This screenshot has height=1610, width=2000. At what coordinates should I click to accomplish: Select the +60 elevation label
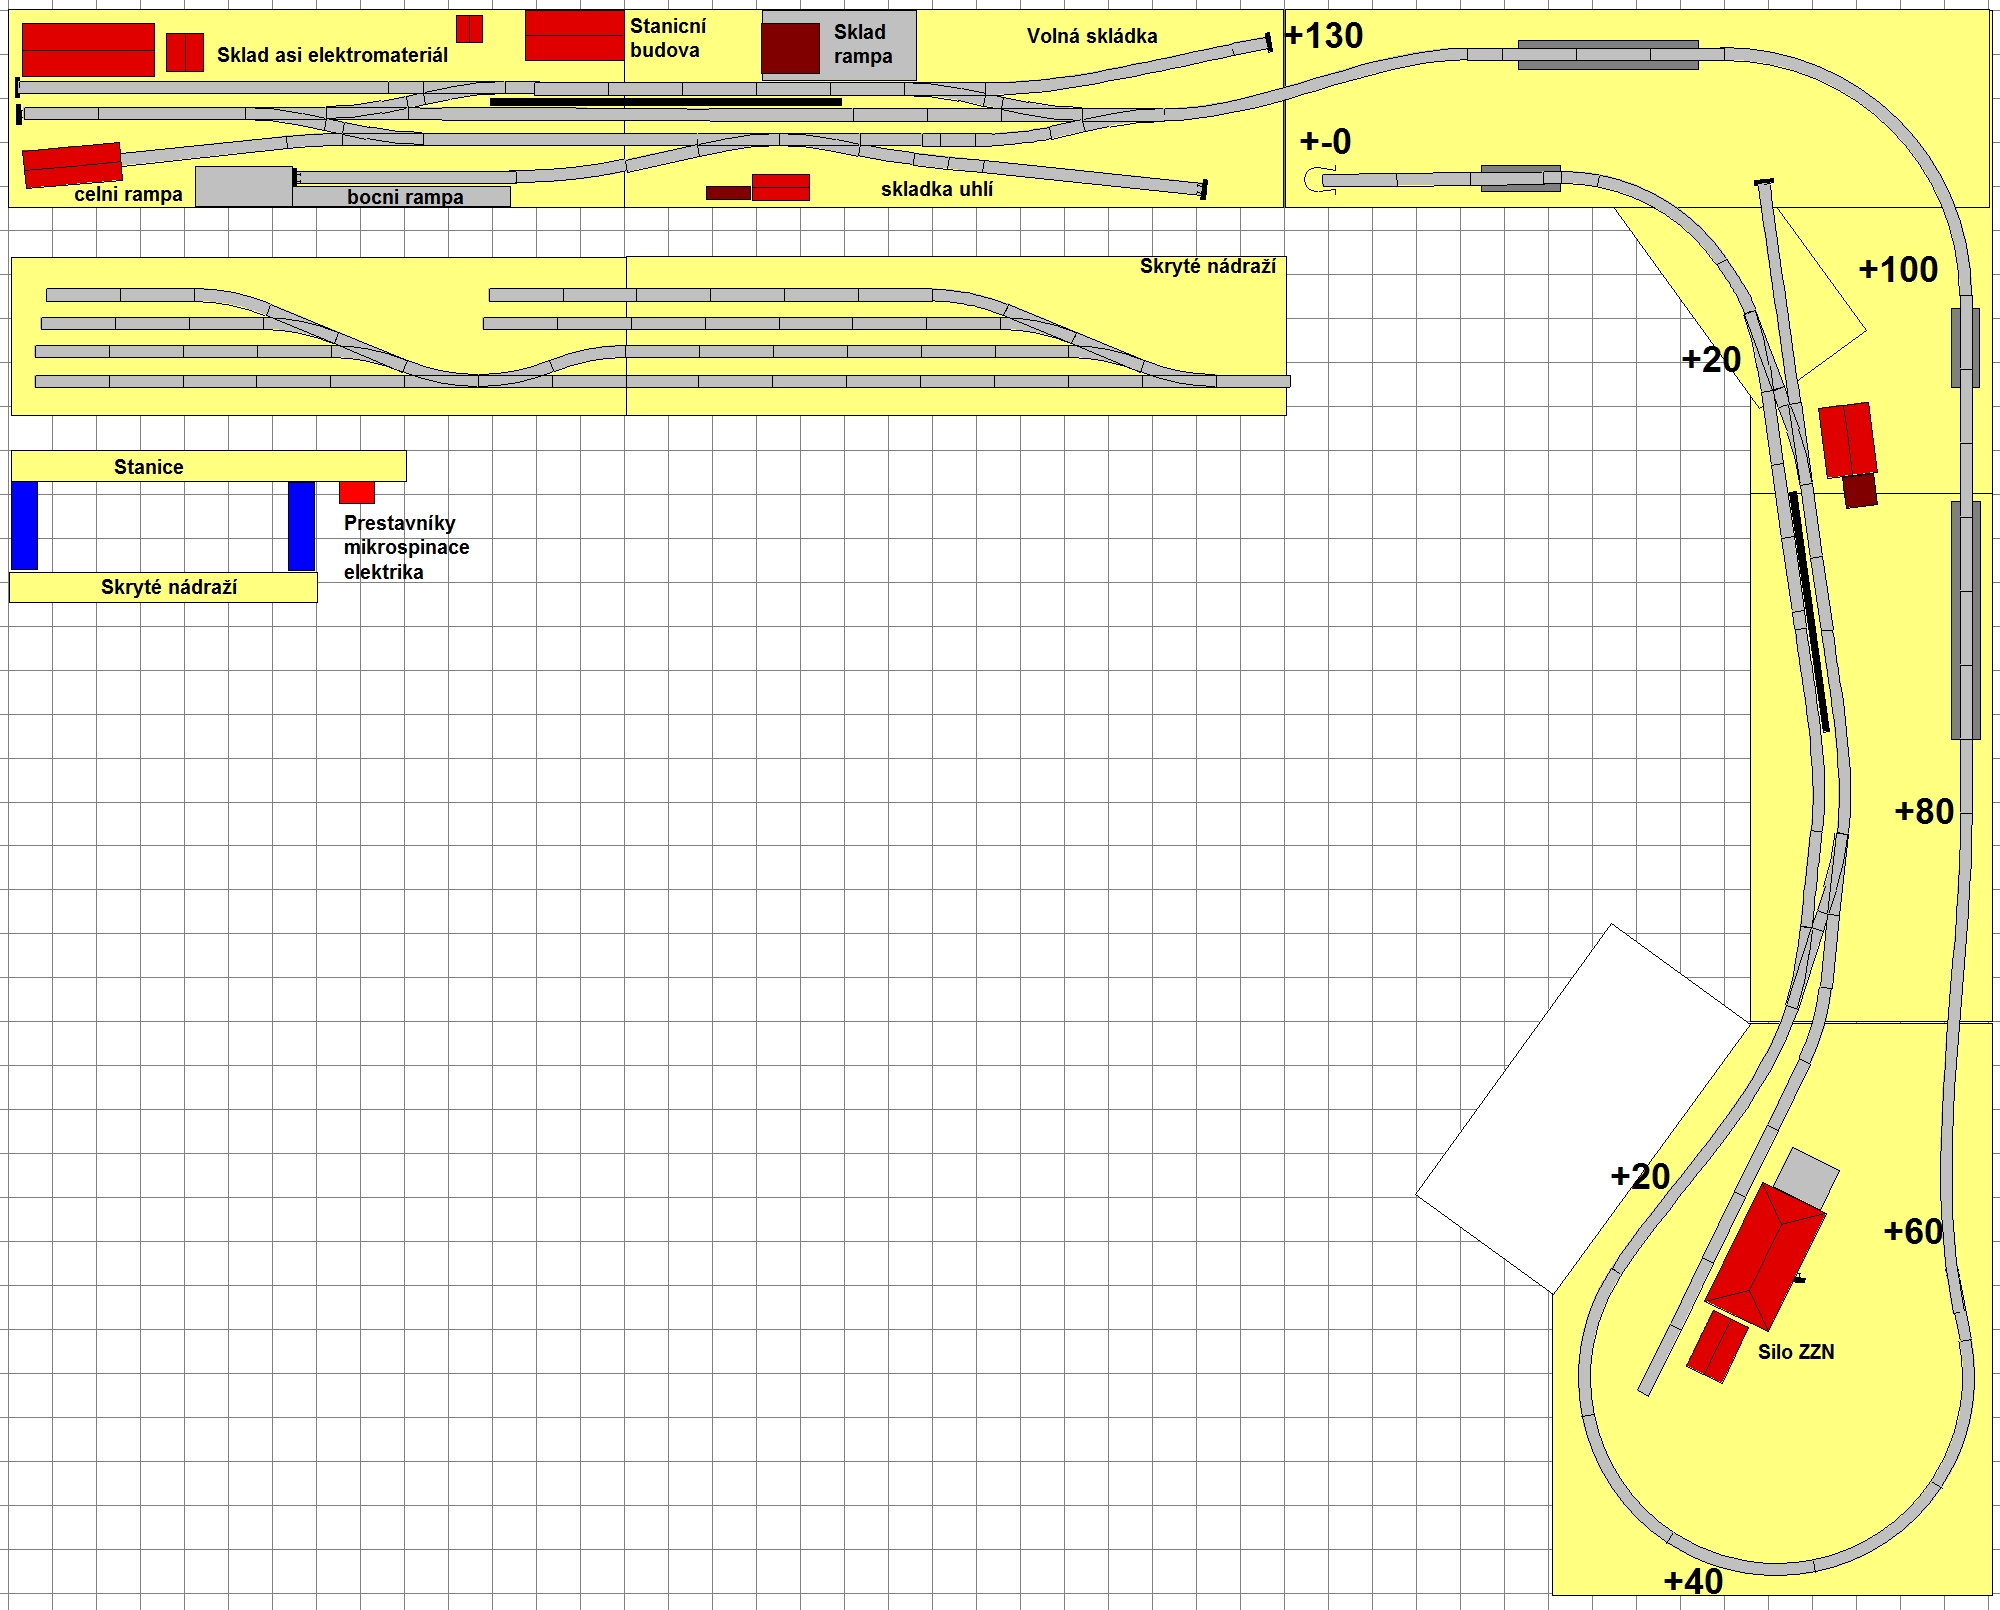tap(1912, 1231)
